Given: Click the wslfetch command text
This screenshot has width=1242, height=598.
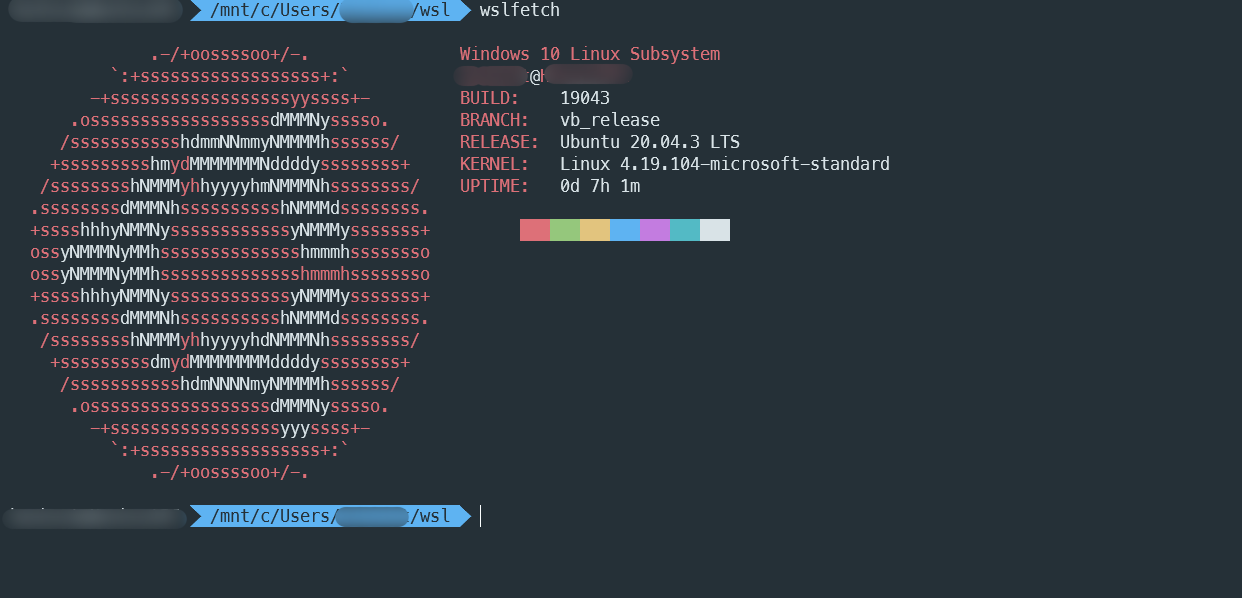Looking at the screenshot, I should [519, 10].
